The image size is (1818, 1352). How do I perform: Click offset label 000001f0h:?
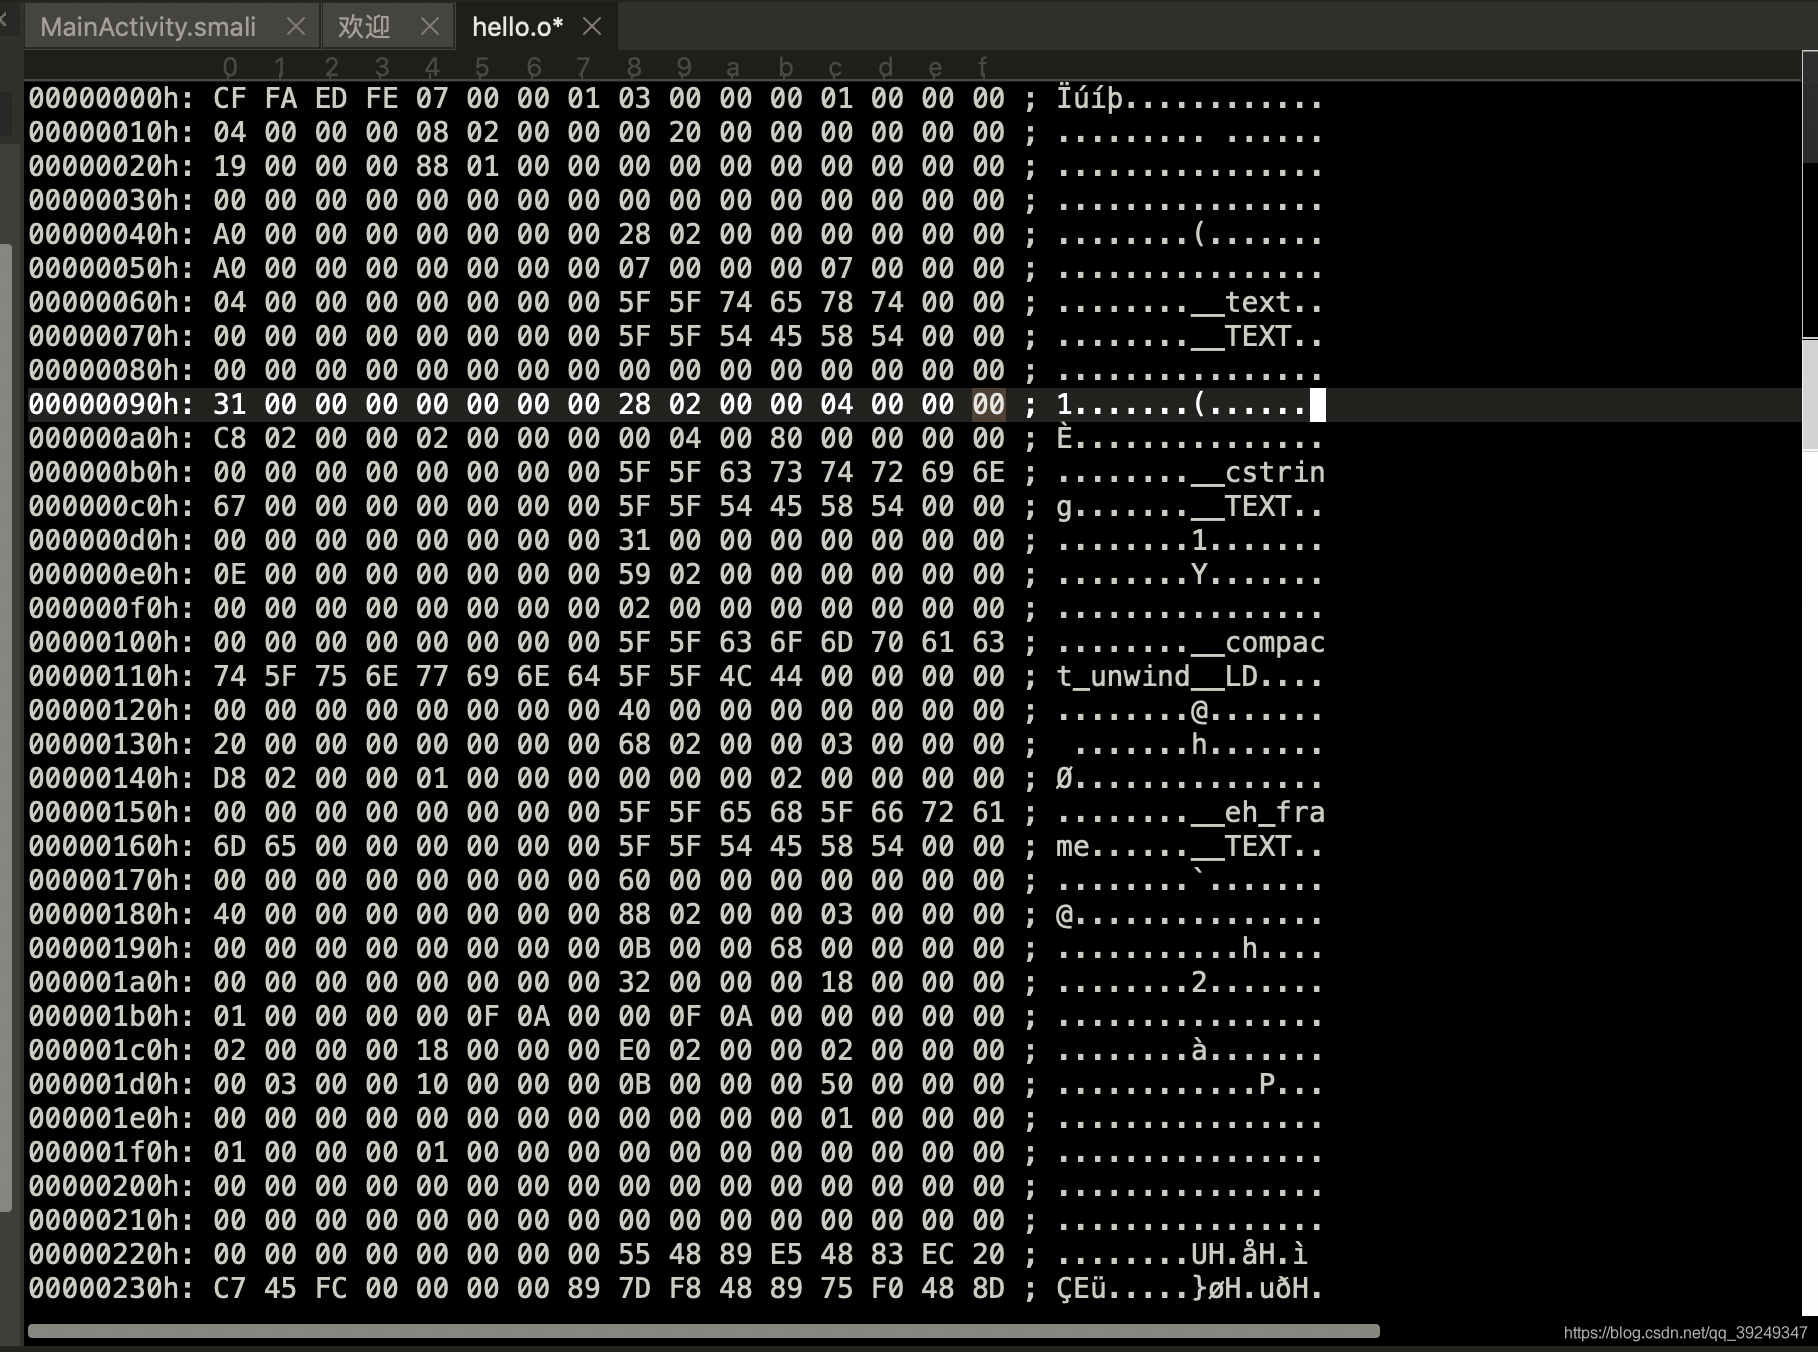click(x=111, y=1152)
